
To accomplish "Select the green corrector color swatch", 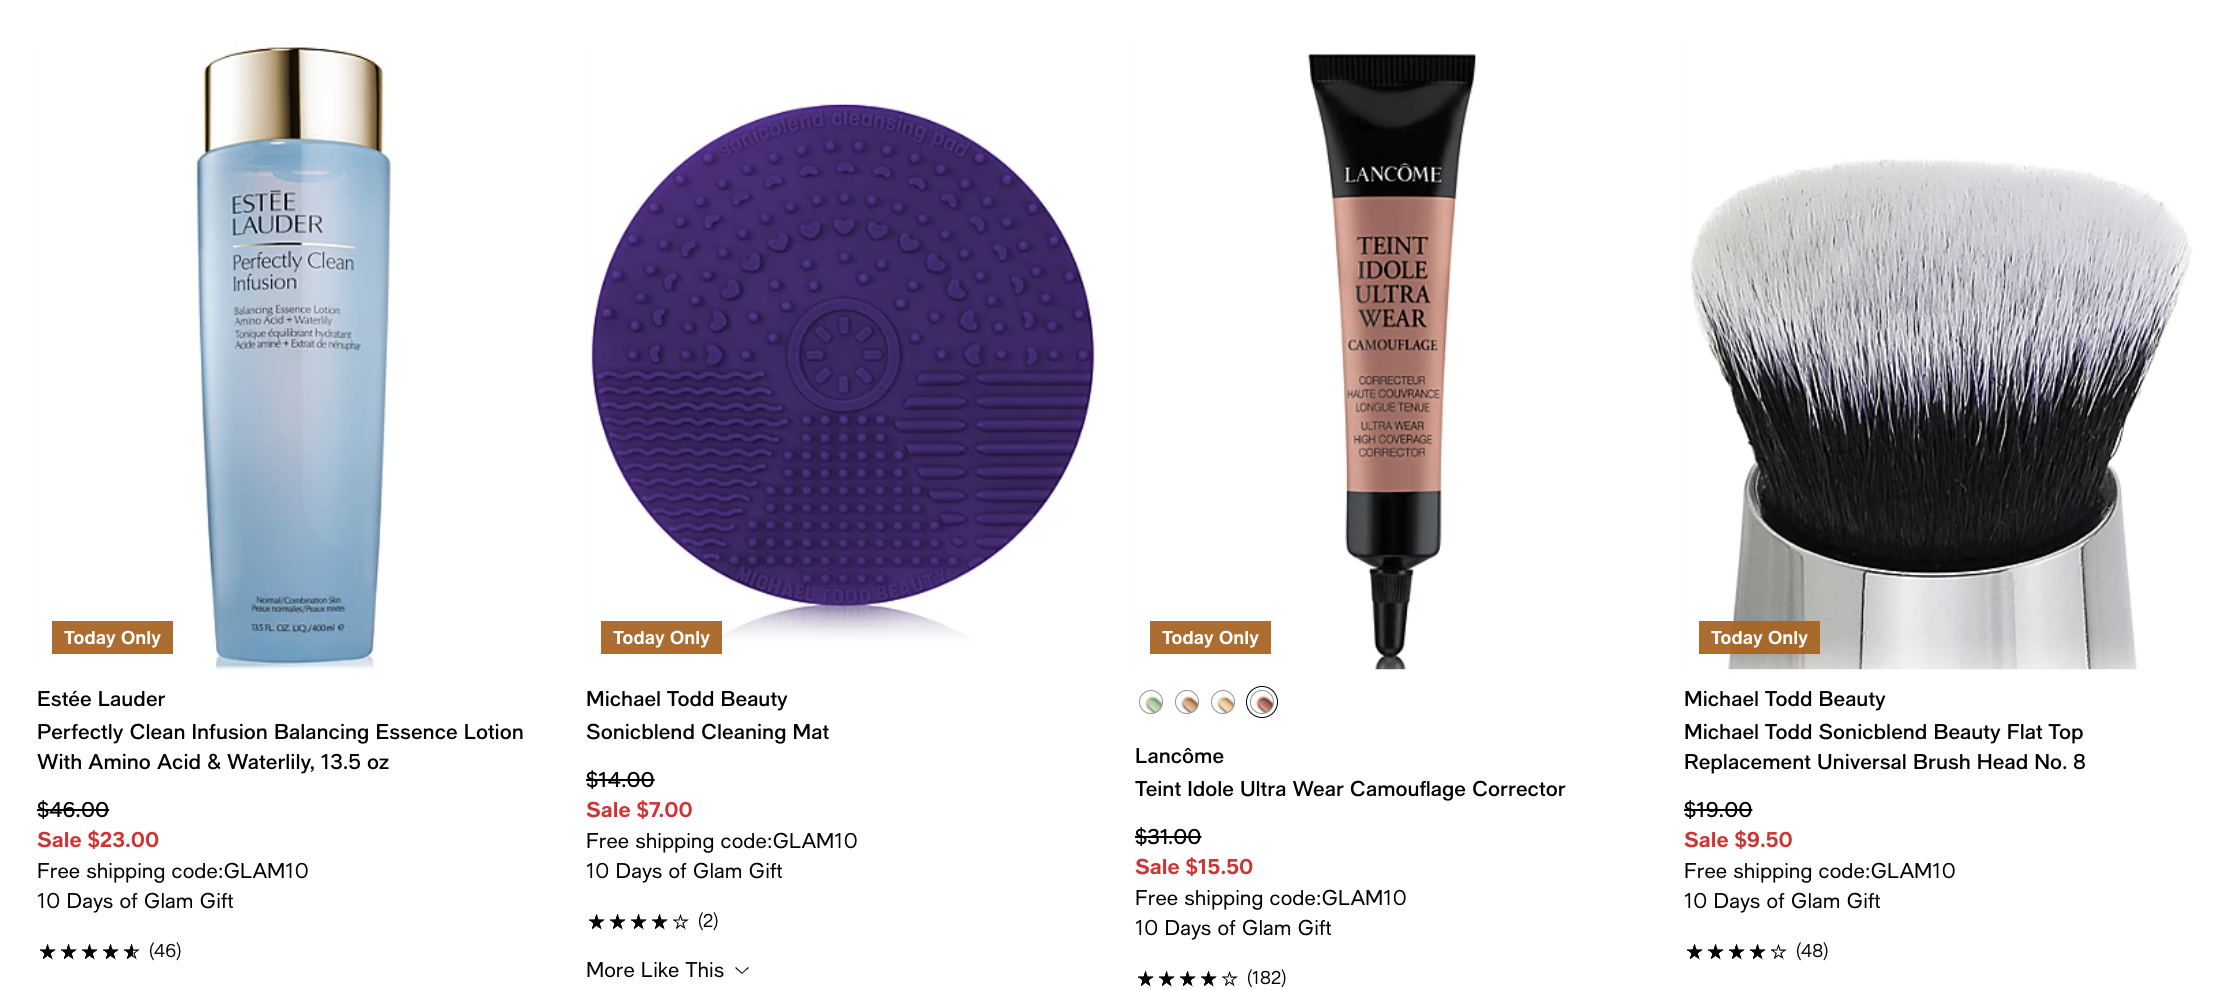I will click(x=1151, y=703).
